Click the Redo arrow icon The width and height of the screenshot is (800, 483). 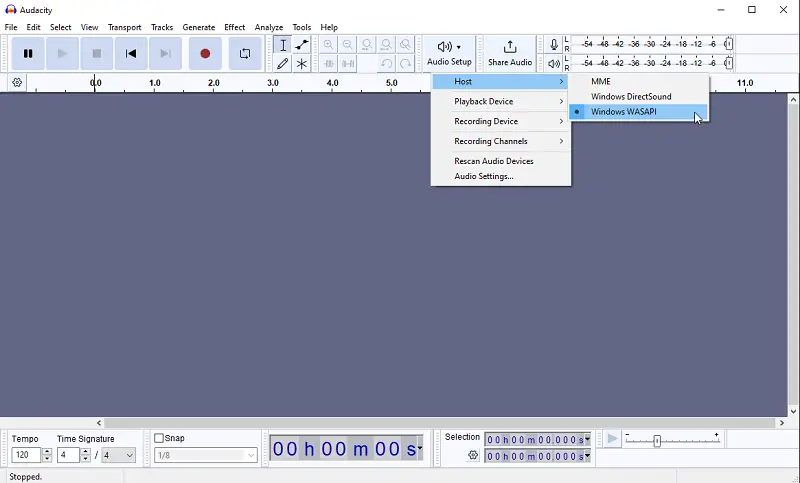405,64
